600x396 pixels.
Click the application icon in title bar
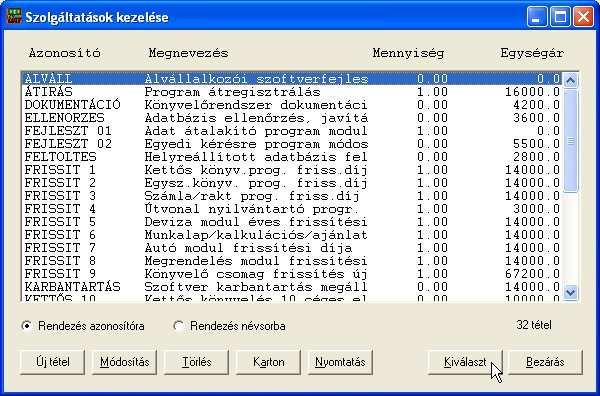click(14, 16)
